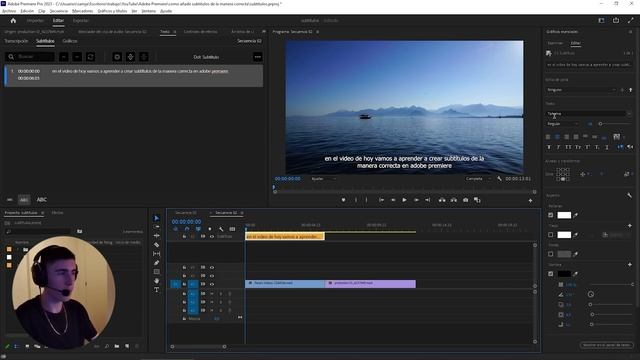Open subtitles panel three-dot options menu
The height and width of the screenshot is (360, 640).
point(258,57)
